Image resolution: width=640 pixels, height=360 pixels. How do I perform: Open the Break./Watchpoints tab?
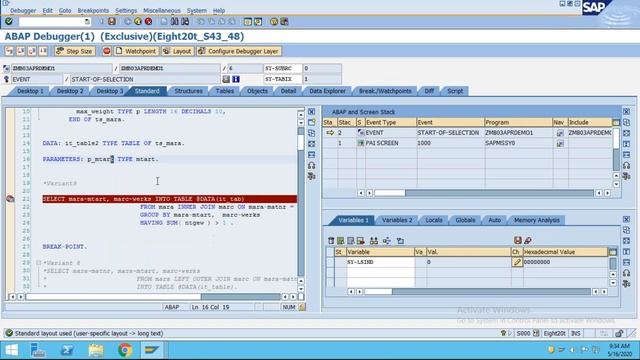pyautogui.click(x=385, y=91)
